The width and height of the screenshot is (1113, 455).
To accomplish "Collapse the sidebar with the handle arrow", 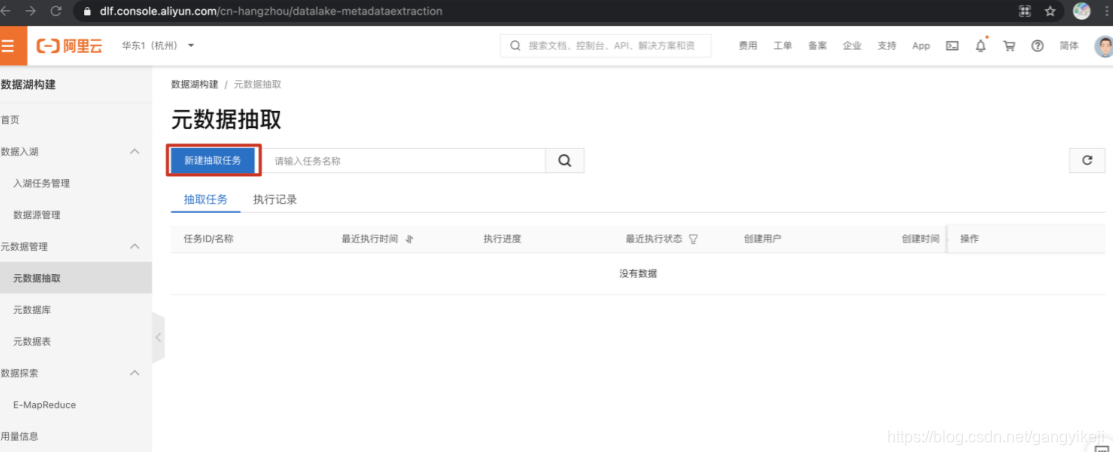I will 158,337.
